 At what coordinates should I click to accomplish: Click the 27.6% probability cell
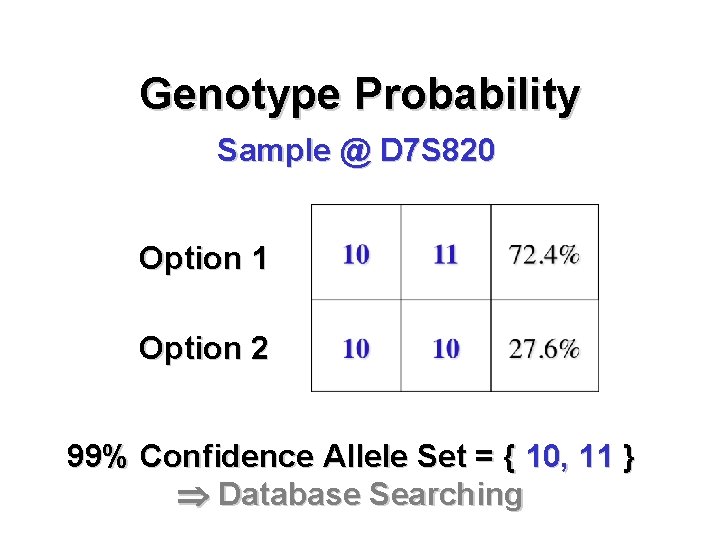(x=544, y=349)
